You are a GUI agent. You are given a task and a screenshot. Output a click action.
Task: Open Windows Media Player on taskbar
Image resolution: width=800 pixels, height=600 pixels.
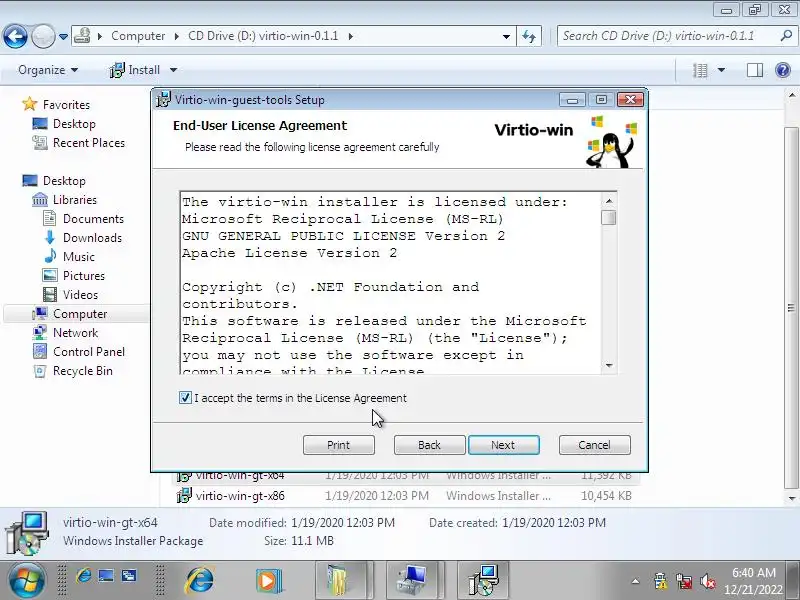click(268, 581)
